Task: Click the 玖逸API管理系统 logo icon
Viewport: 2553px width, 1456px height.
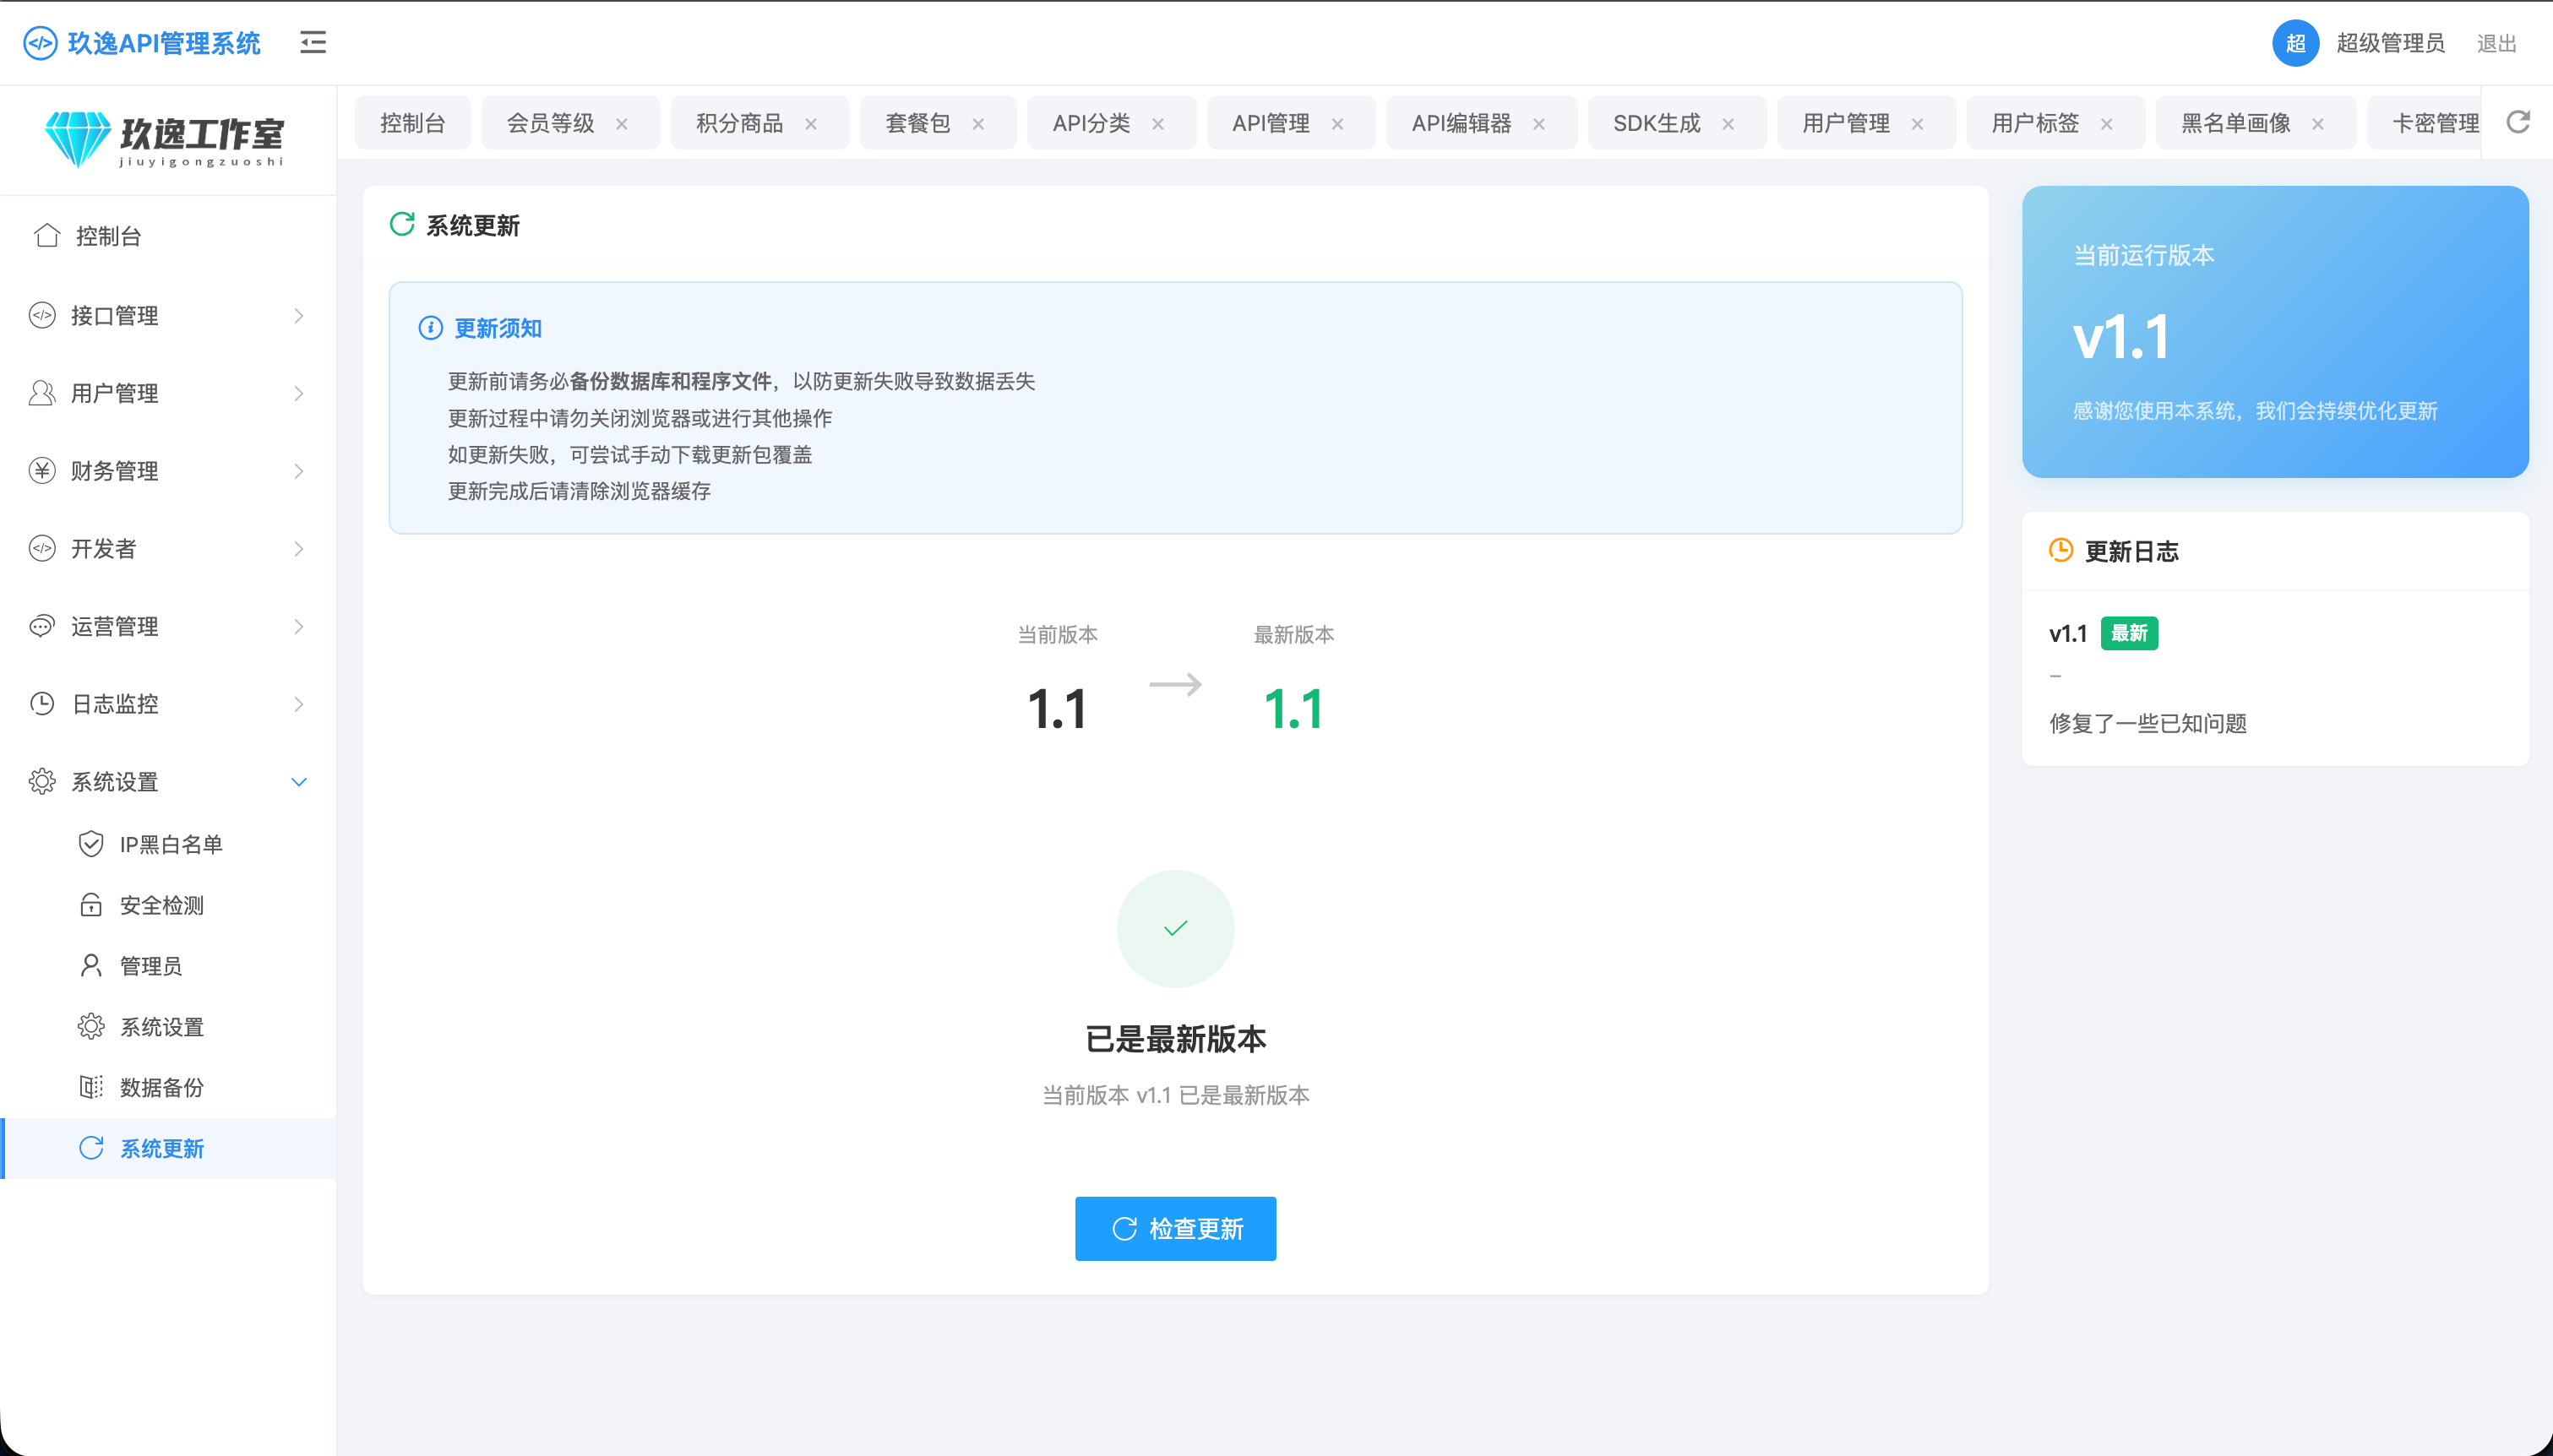Action: pos(40,43)
